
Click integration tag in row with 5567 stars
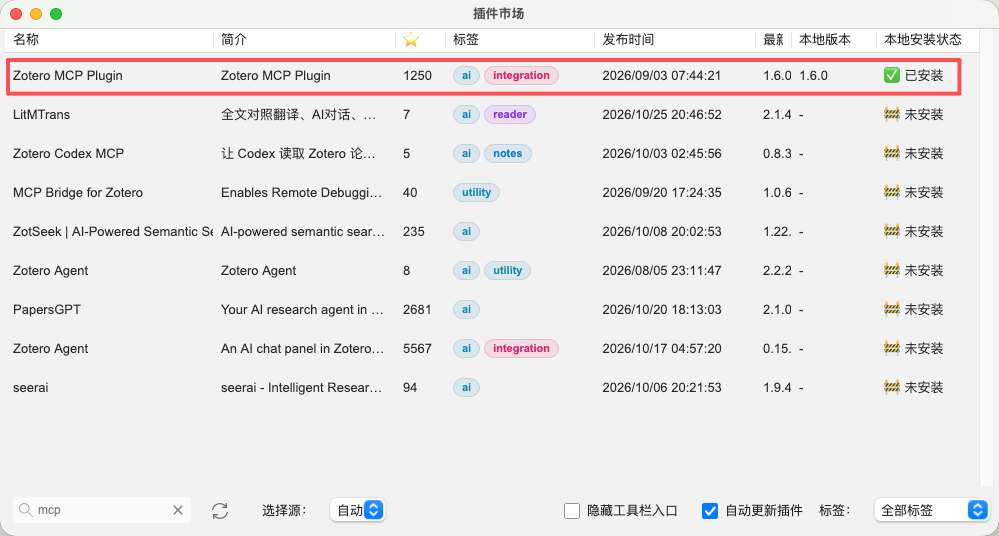point(521,348)
